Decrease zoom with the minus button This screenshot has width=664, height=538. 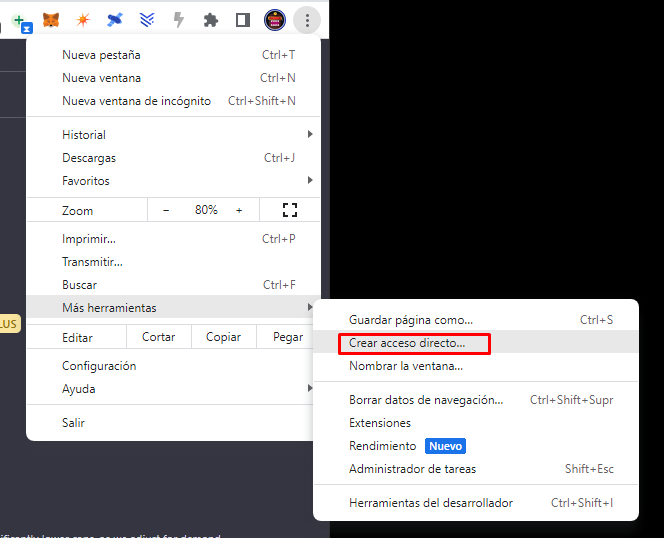166,210
